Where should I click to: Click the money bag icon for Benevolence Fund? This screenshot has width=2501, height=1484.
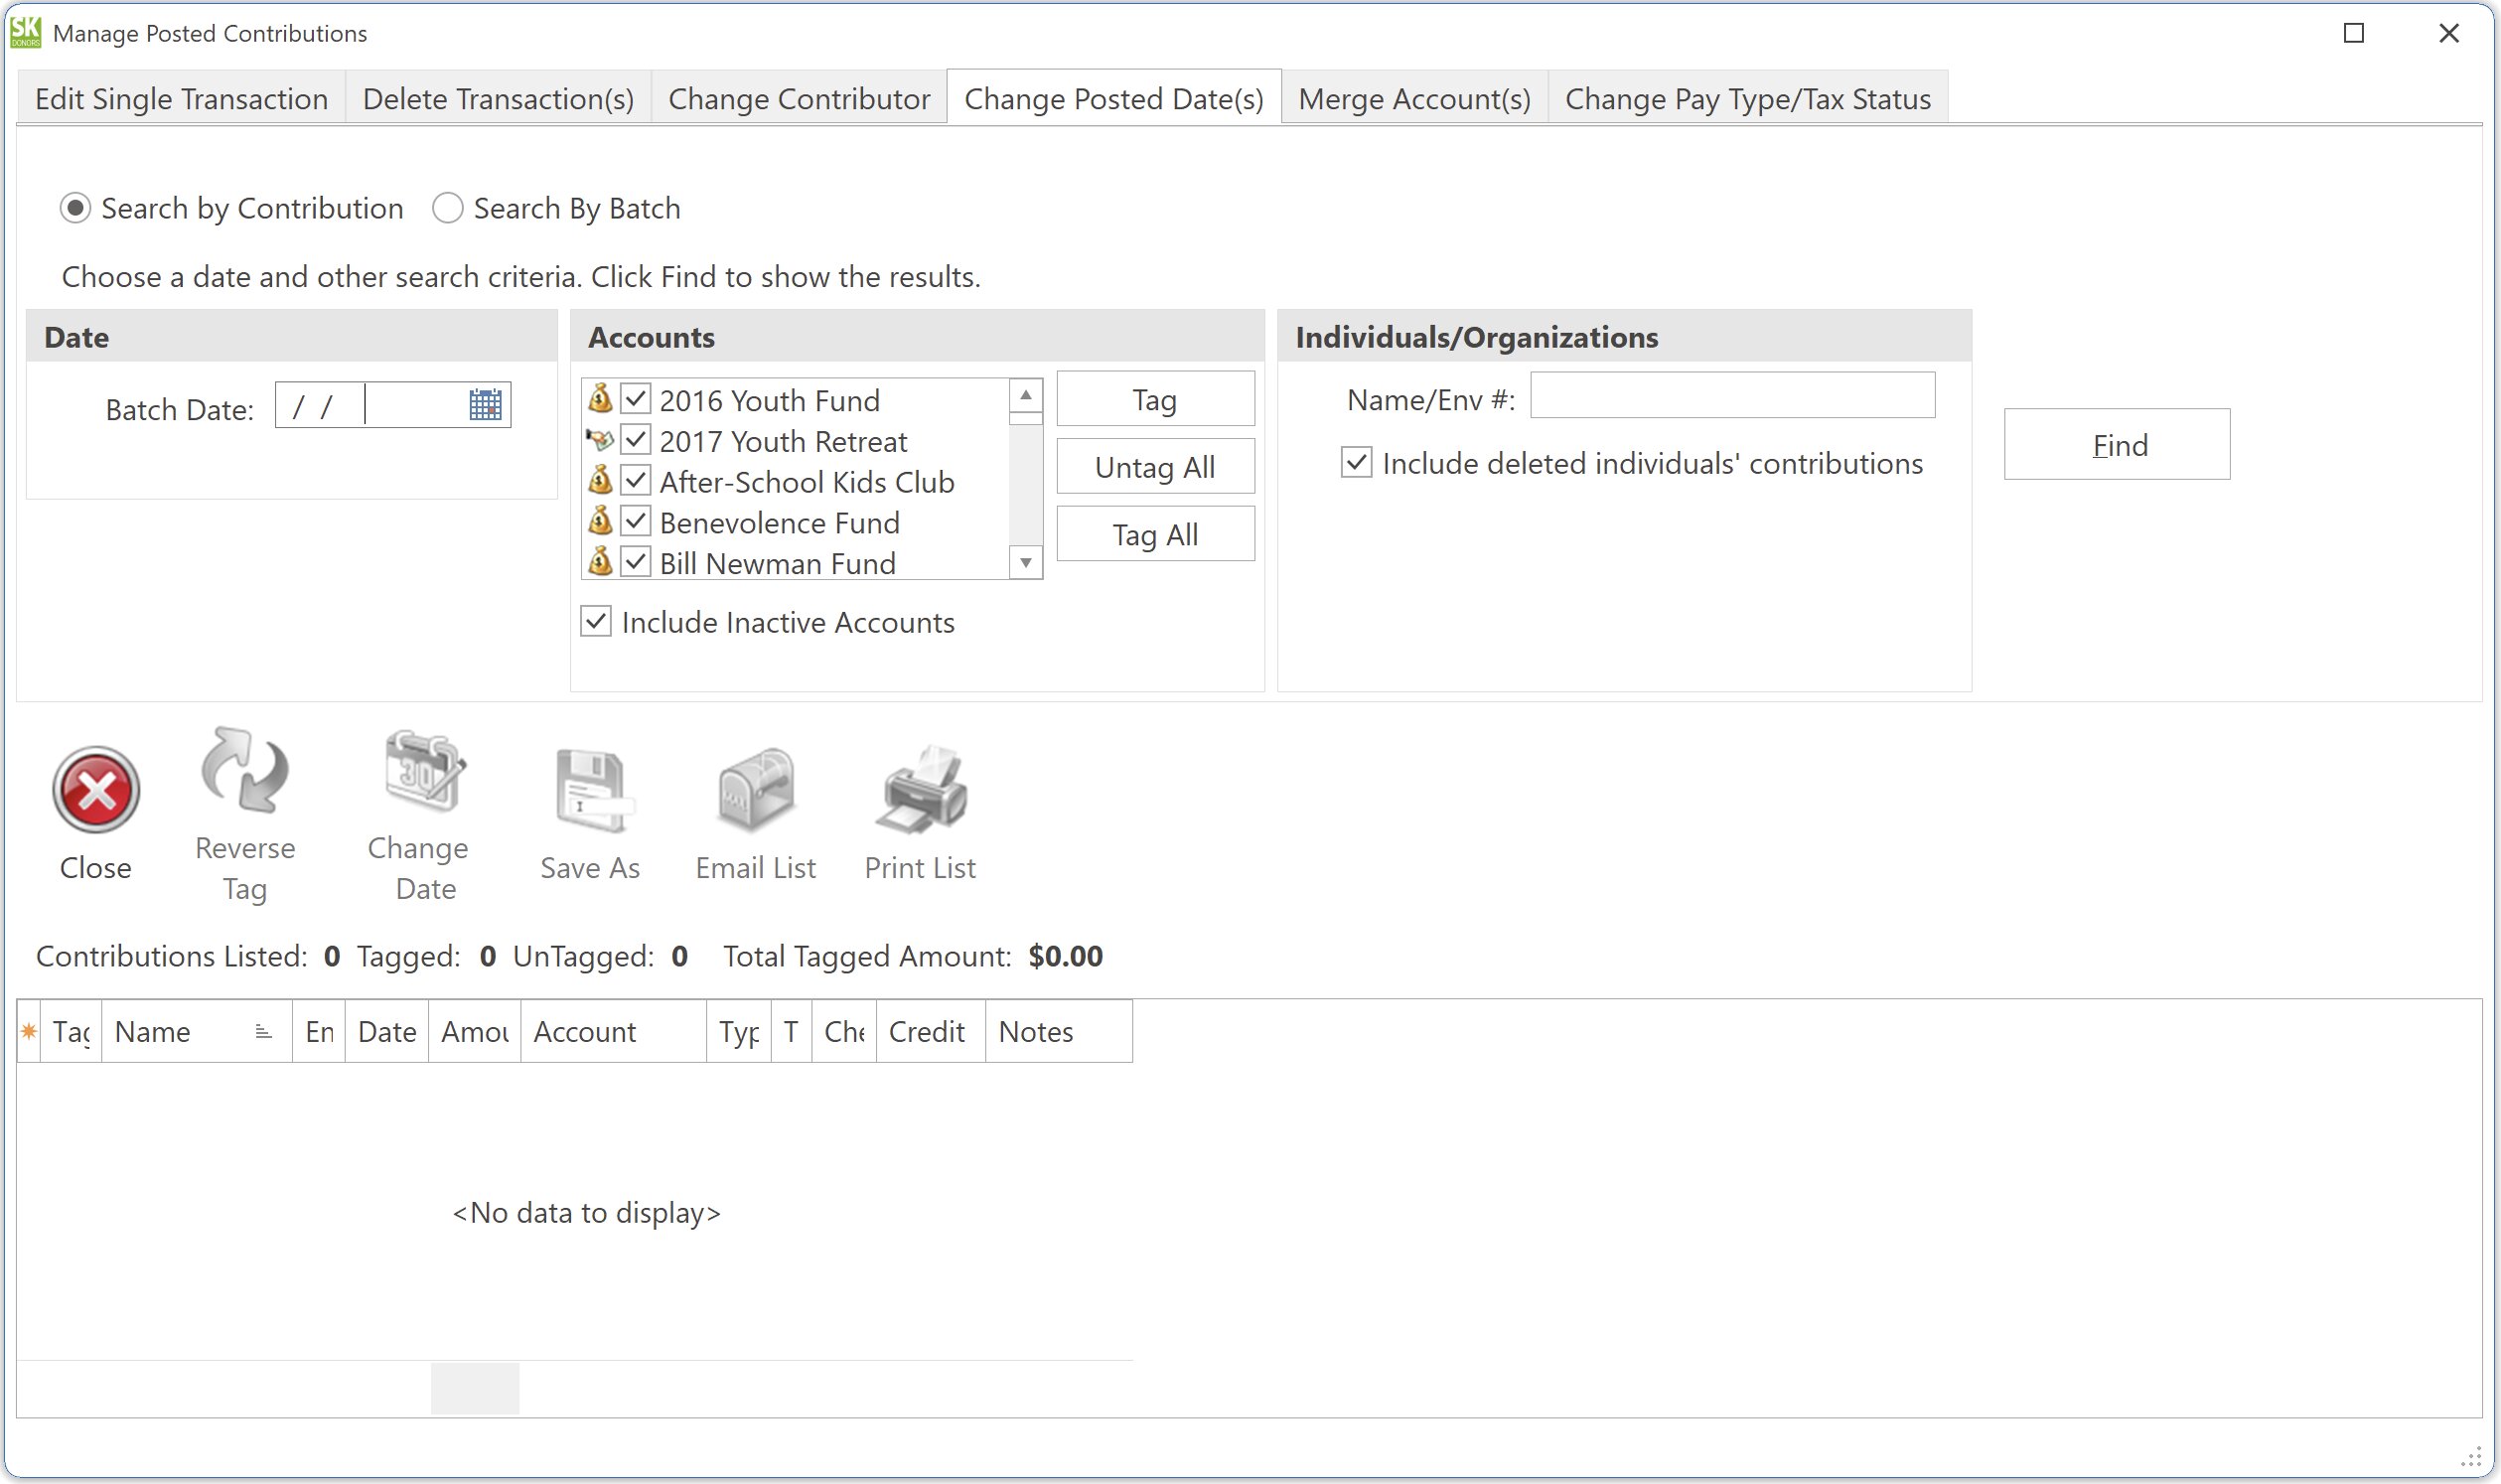(x=600, y=521)
